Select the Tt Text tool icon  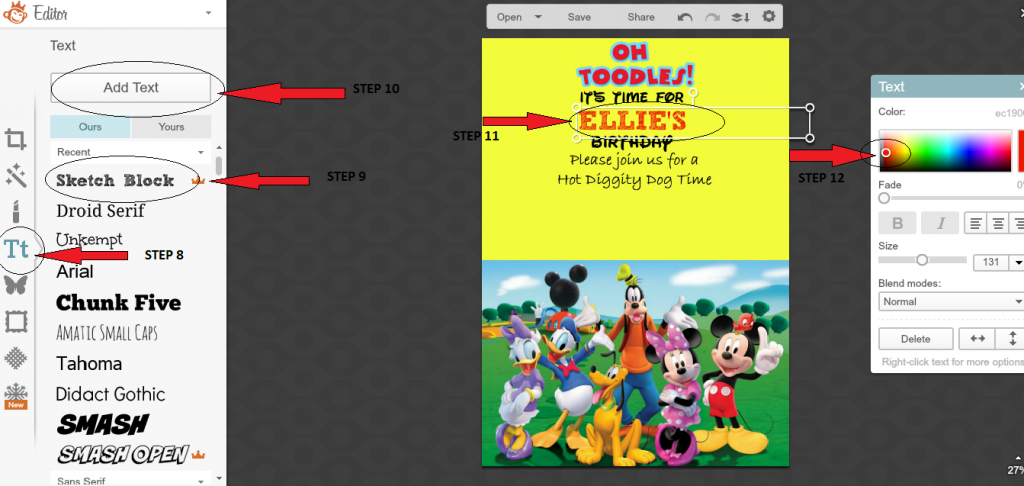click(16, 249)
